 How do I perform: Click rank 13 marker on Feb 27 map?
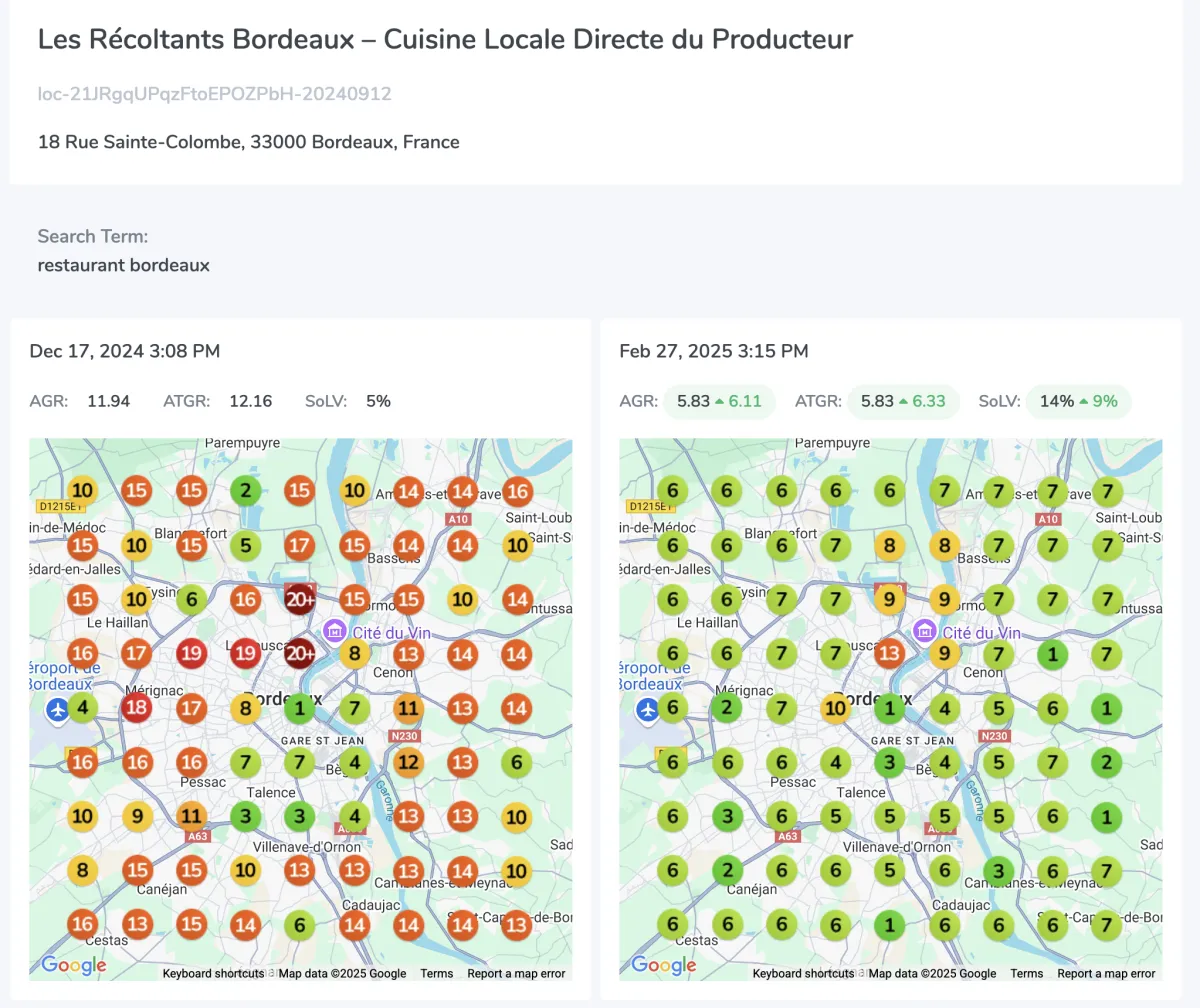(890, 654)
